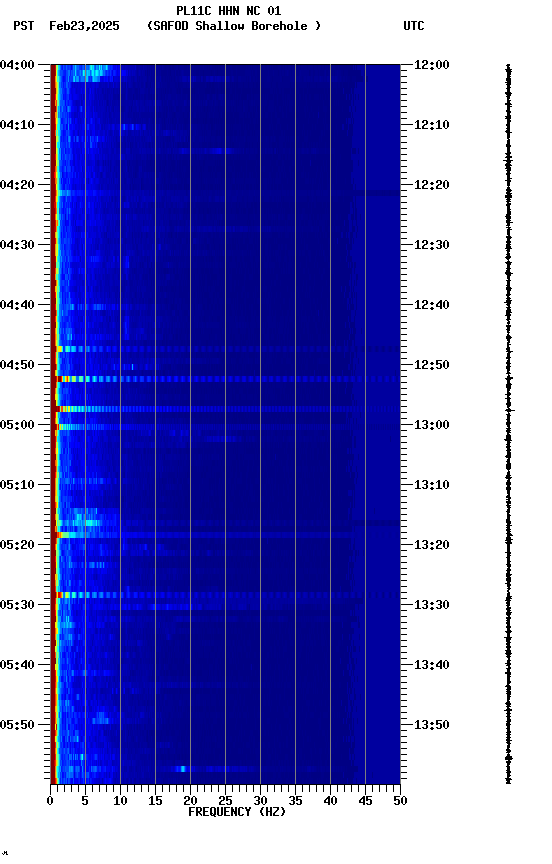Click the 04:20 PST time label

point(17,185)
